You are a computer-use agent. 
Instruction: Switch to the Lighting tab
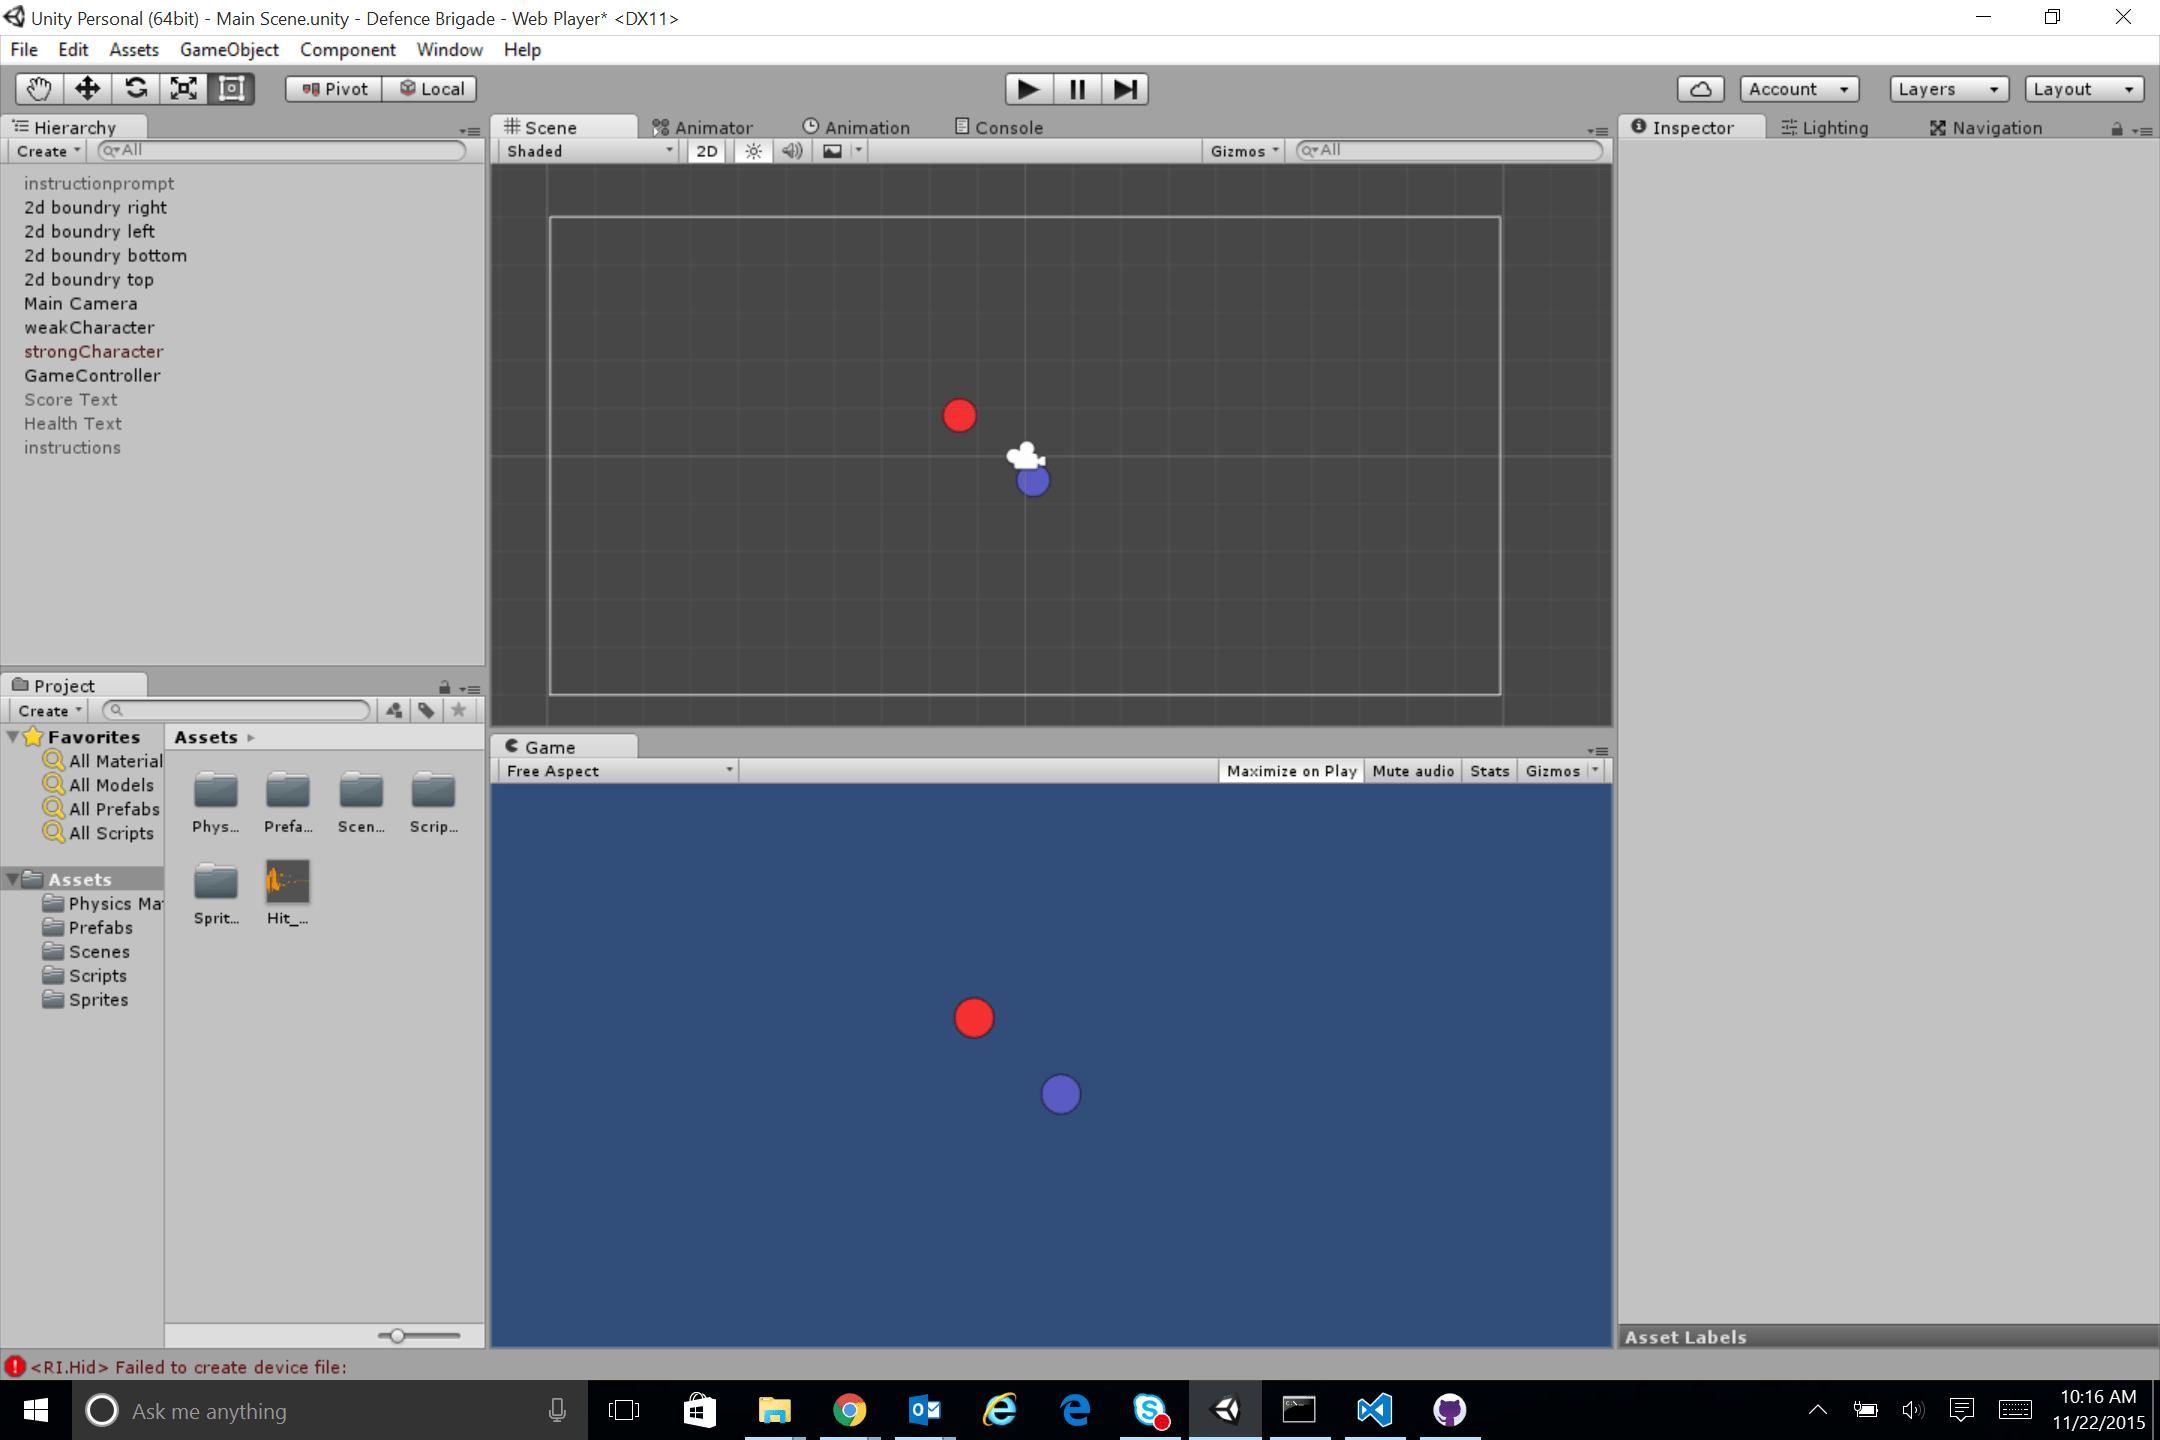1825,127
